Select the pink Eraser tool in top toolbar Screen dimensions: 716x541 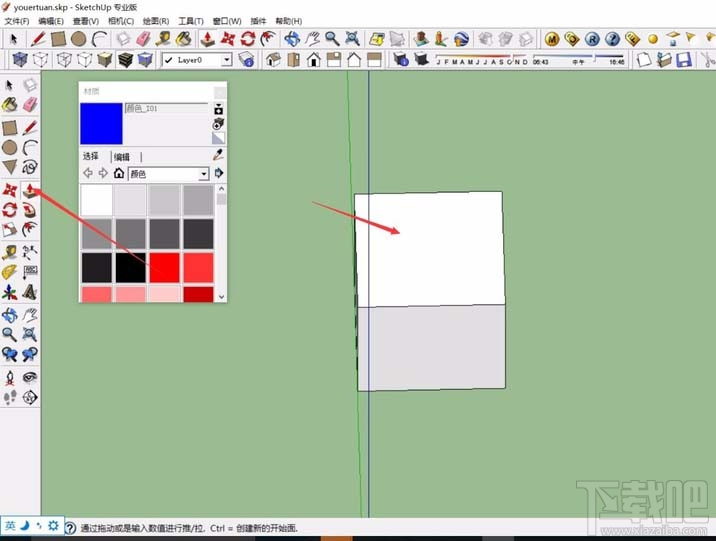[x=143, y=39]
